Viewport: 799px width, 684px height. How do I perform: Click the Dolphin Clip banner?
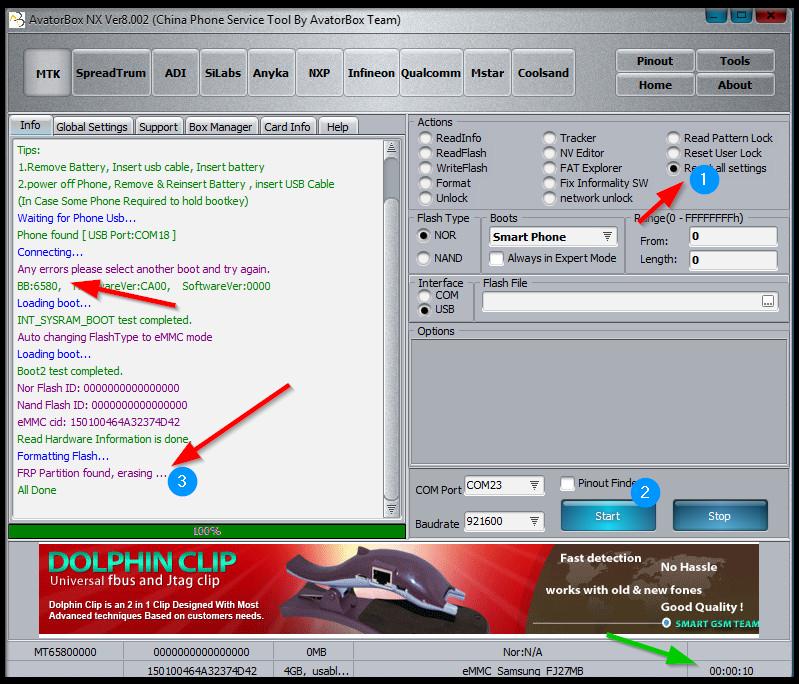pos(399,589)
